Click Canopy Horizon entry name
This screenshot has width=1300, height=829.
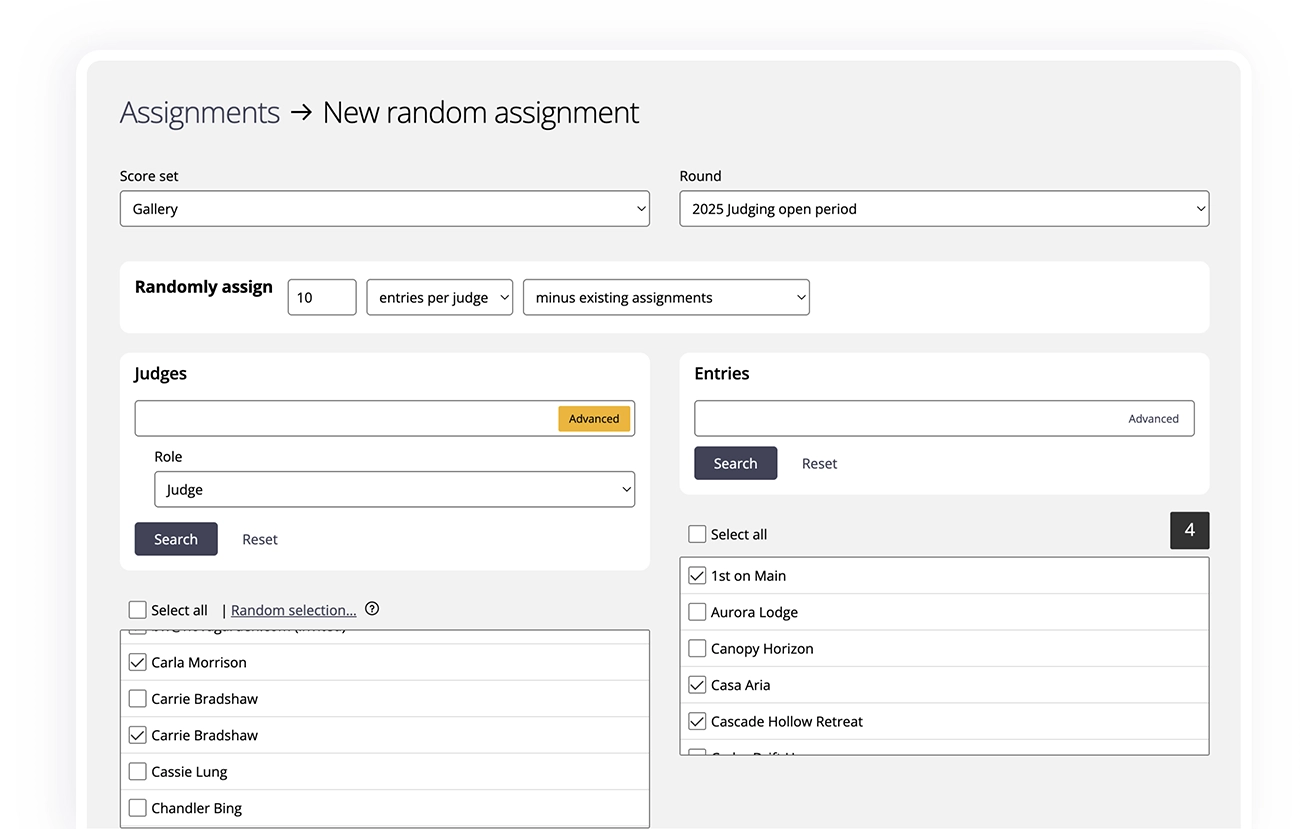pos(762,648)
